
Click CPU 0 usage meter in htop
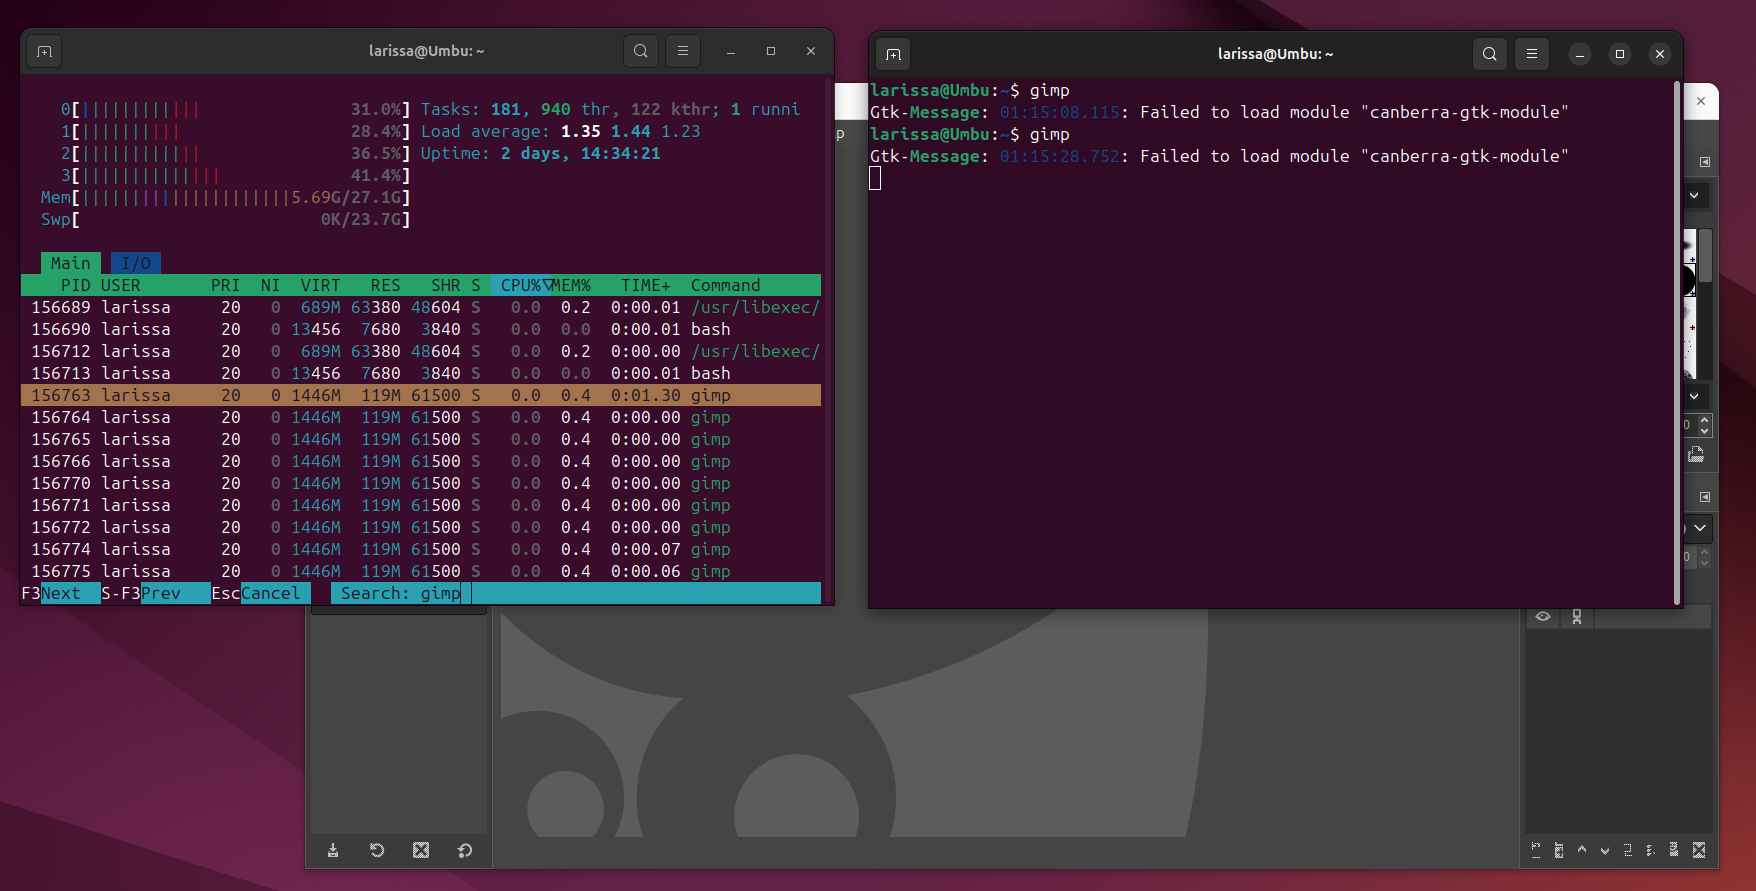[235, 109]
